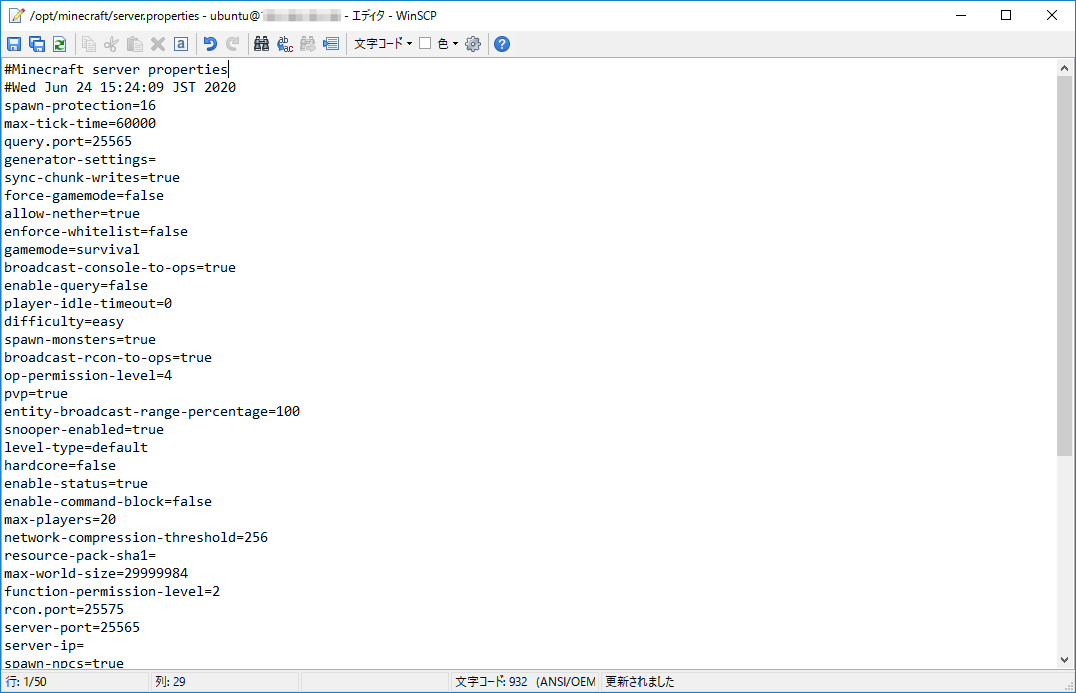Click the line 'max-world-size=29999984'
1076x693 pixels.
click(x=96, y=574)
